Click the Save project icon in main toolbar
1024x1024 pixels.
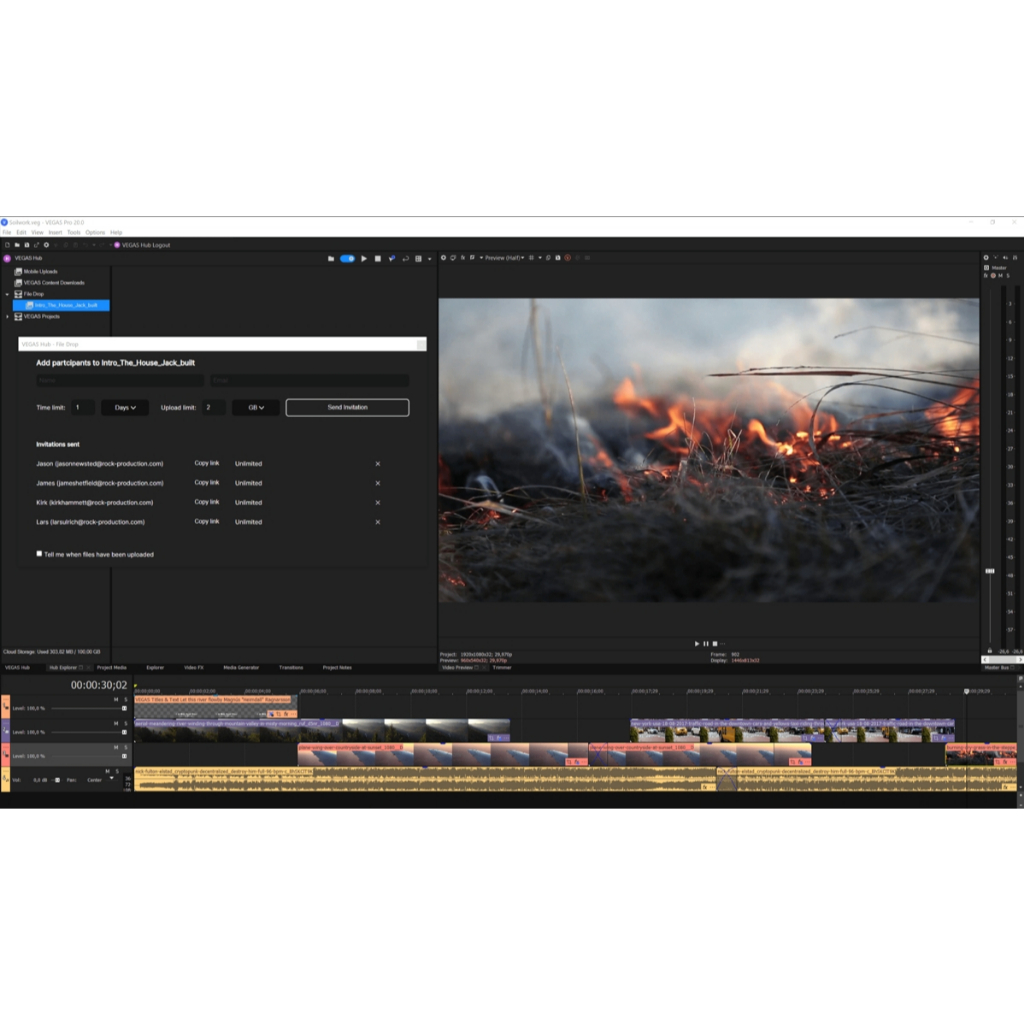(27, 245)
